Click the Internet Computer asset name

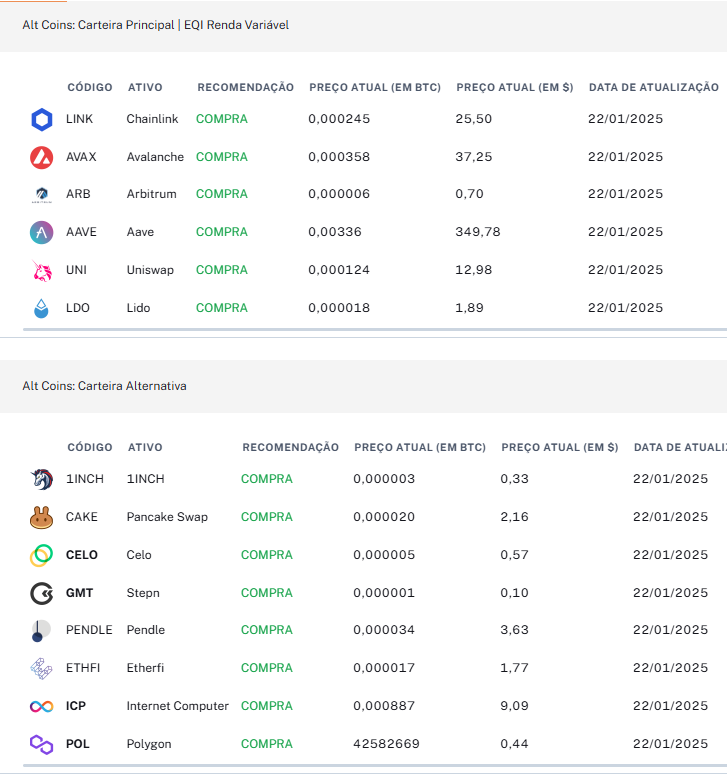tap(177, 706)
